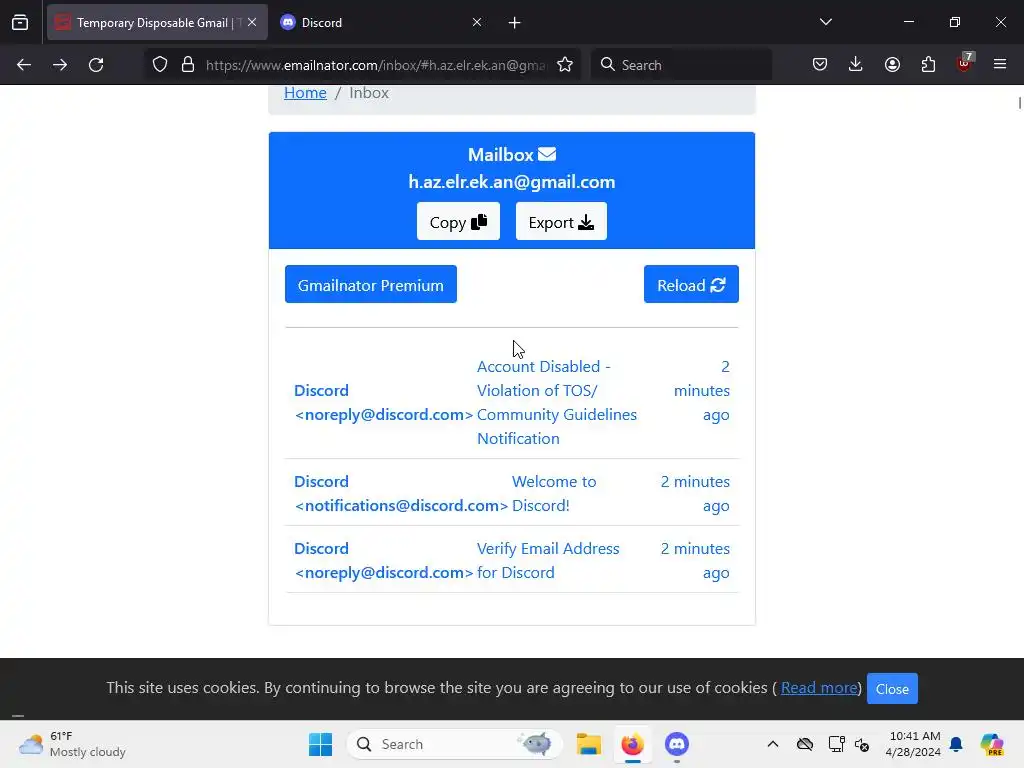This screenshot has height=768, width=1024.
Task: Open the tracking protection shield icon
Action: tap(160, 65)
